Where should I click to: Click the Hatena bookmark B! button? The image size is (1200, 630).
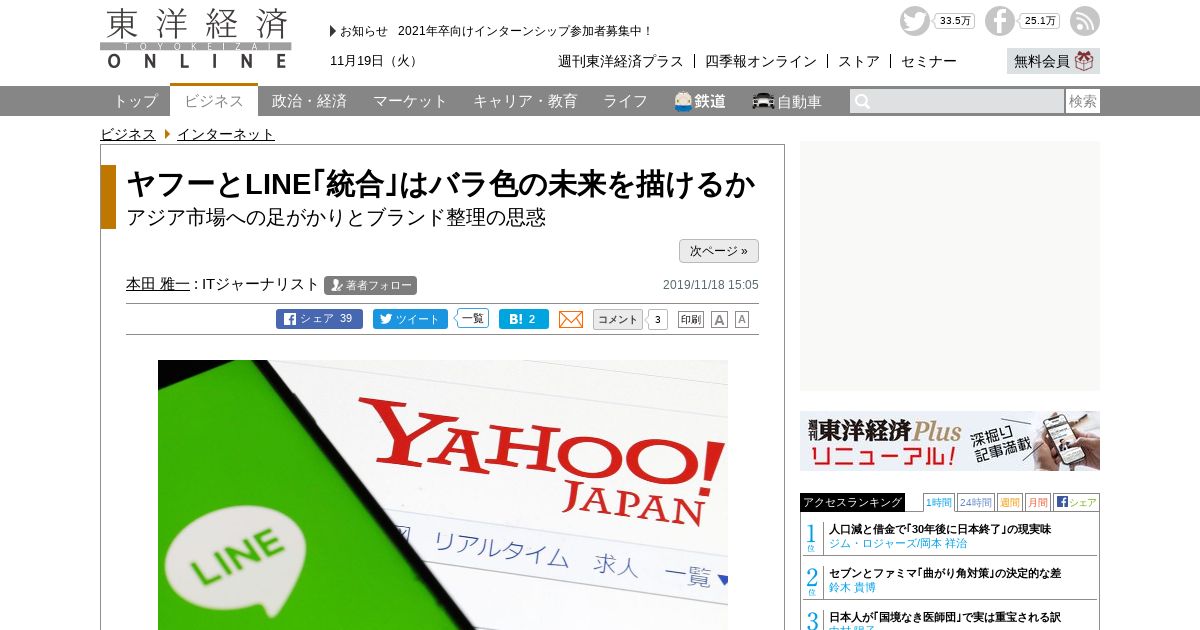pyautogui.click(x=524, y=319)
